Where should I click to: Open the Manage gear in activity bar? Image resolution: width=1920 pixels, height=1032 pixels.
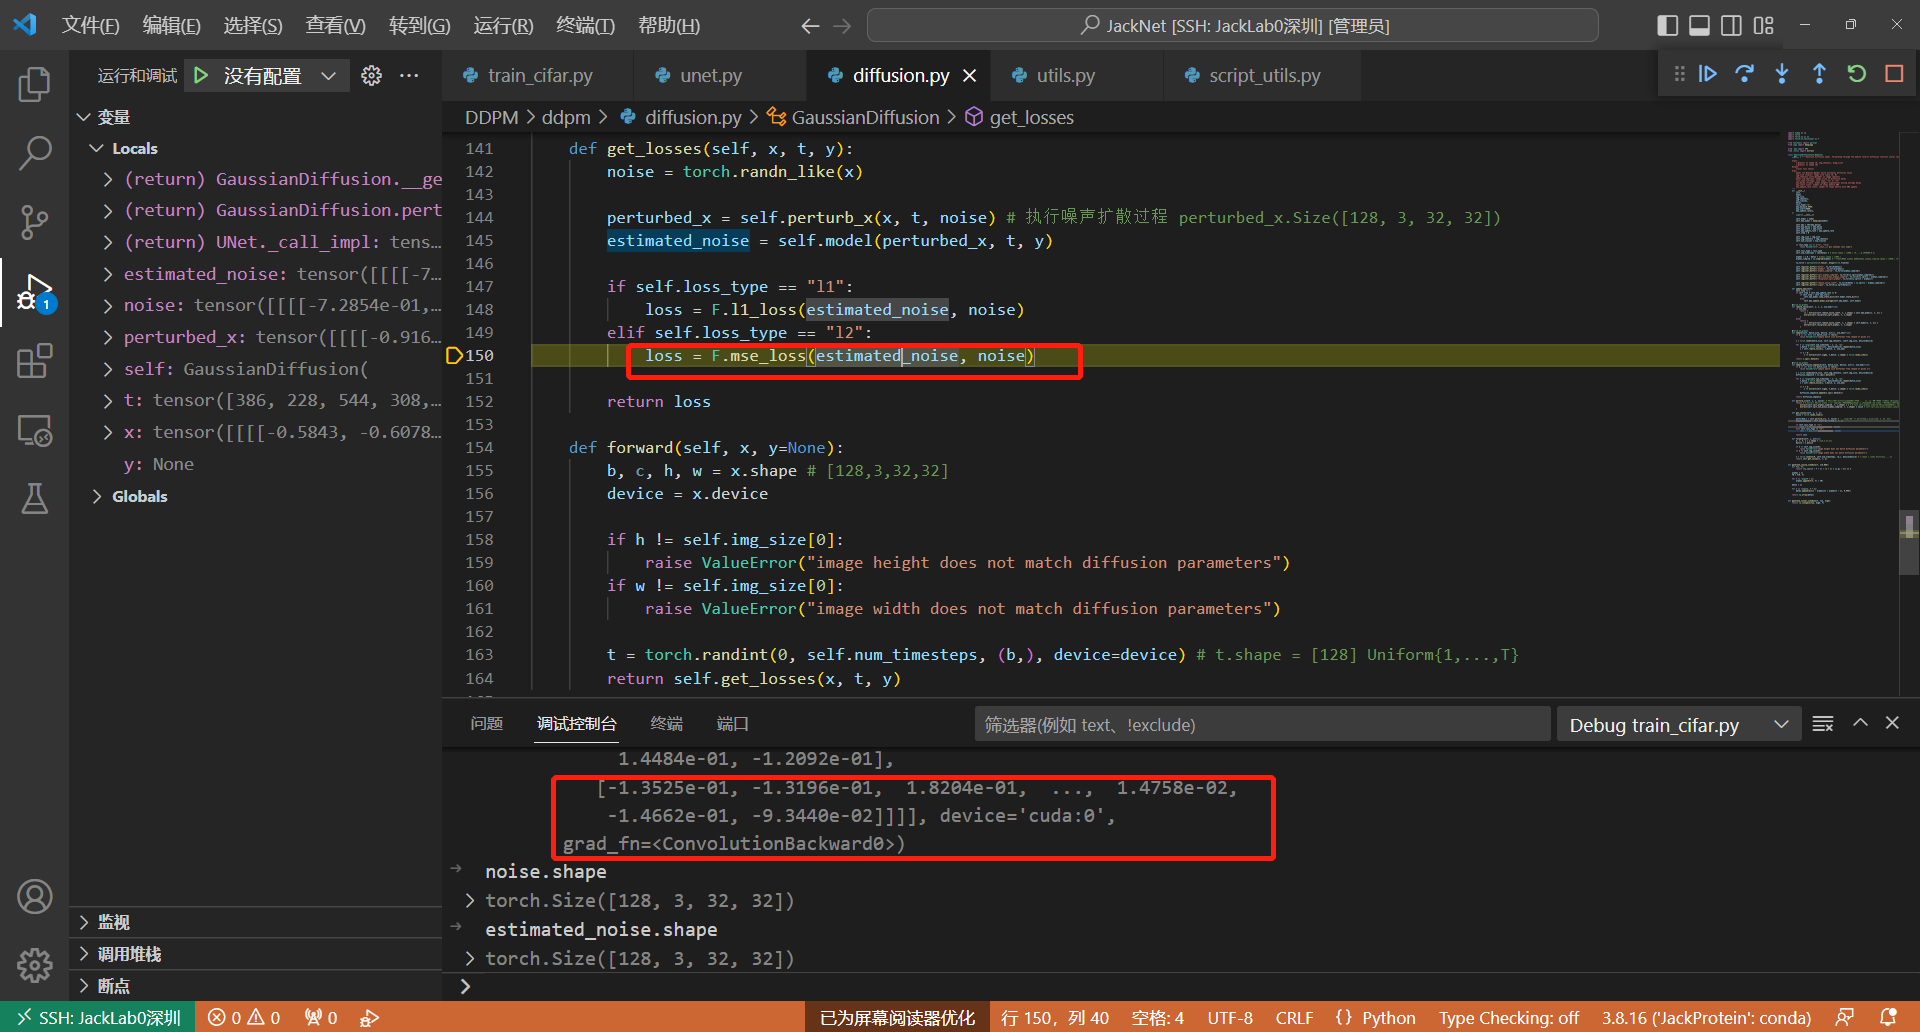34,965
